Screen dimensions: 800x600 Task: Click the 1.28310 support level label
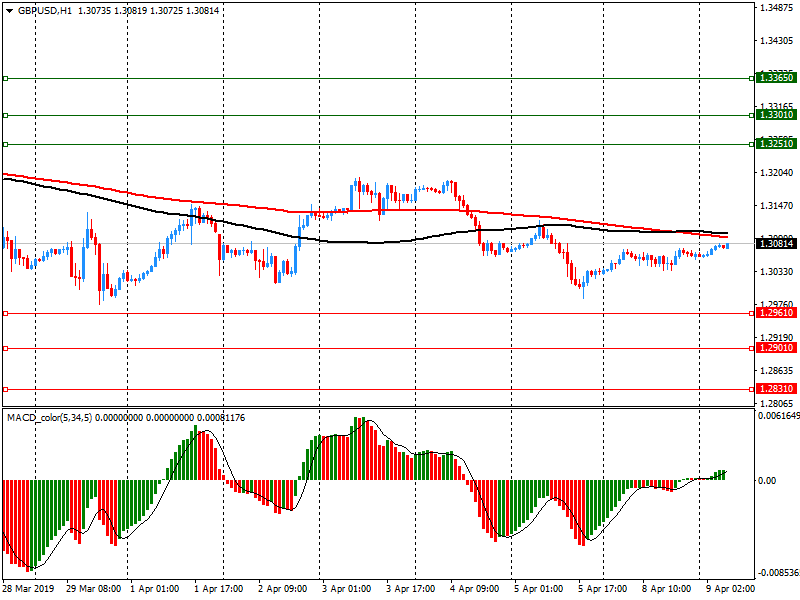776,389
